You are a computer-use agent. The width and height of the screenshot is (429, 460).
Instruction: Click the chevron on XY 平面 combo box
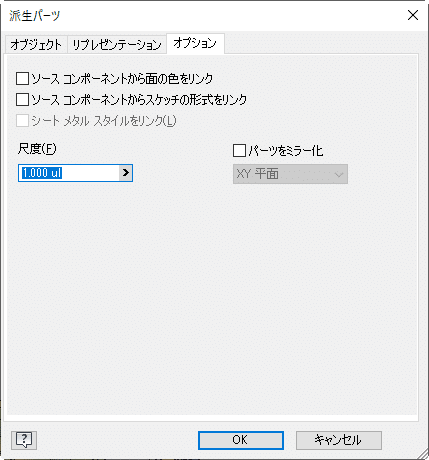point(339,174)
